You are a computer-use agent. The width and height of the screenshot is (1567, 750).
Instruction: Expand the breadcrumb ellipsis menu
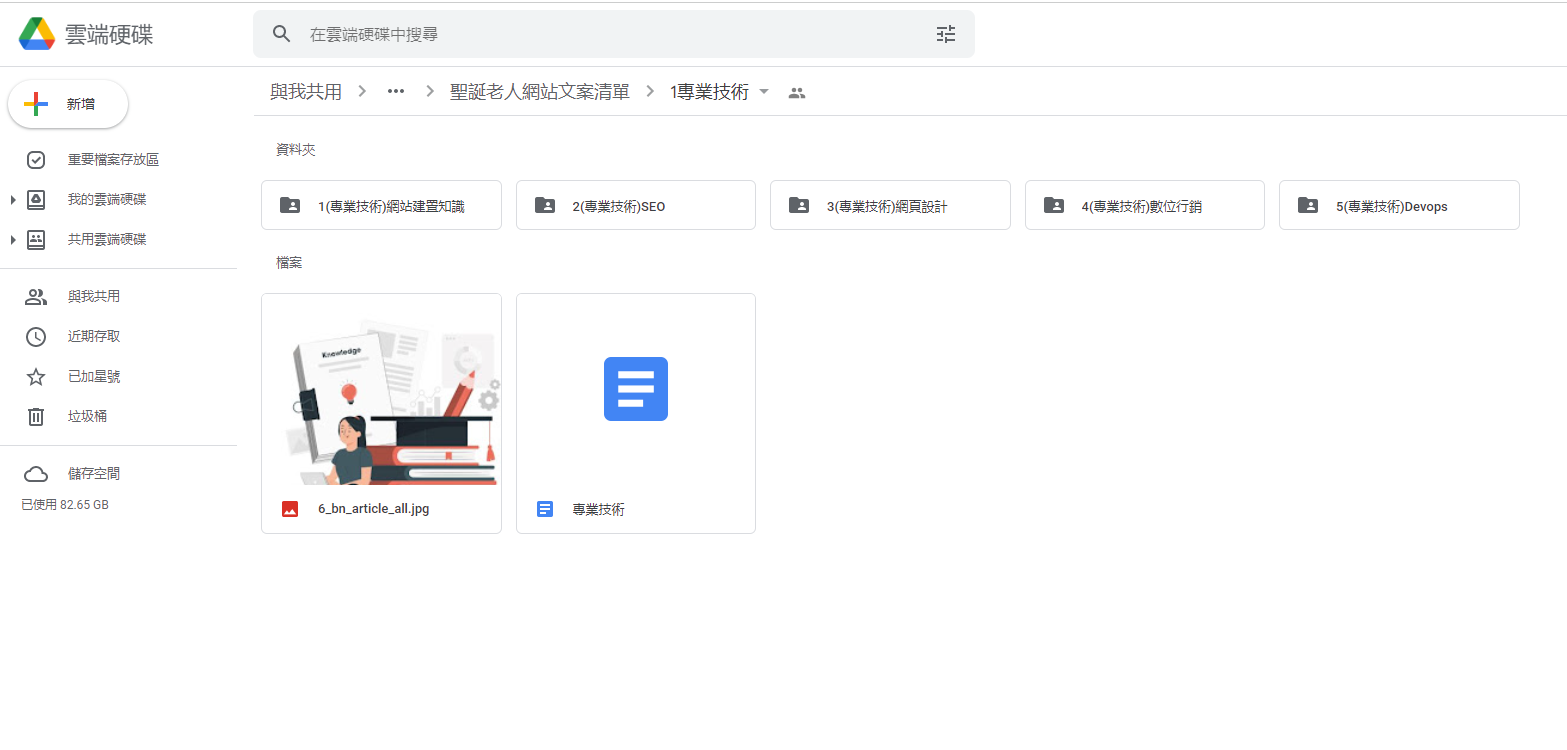396,92
